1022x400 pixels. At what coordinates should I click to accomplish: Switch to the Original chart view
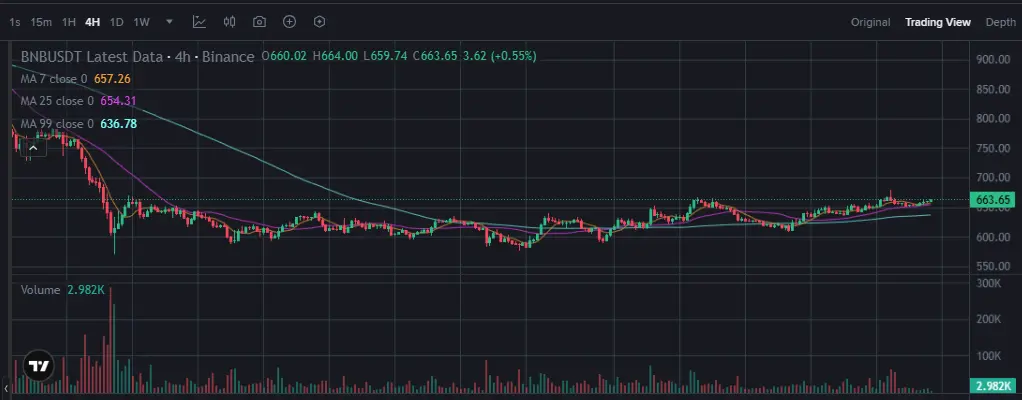[x=870, y=22]
